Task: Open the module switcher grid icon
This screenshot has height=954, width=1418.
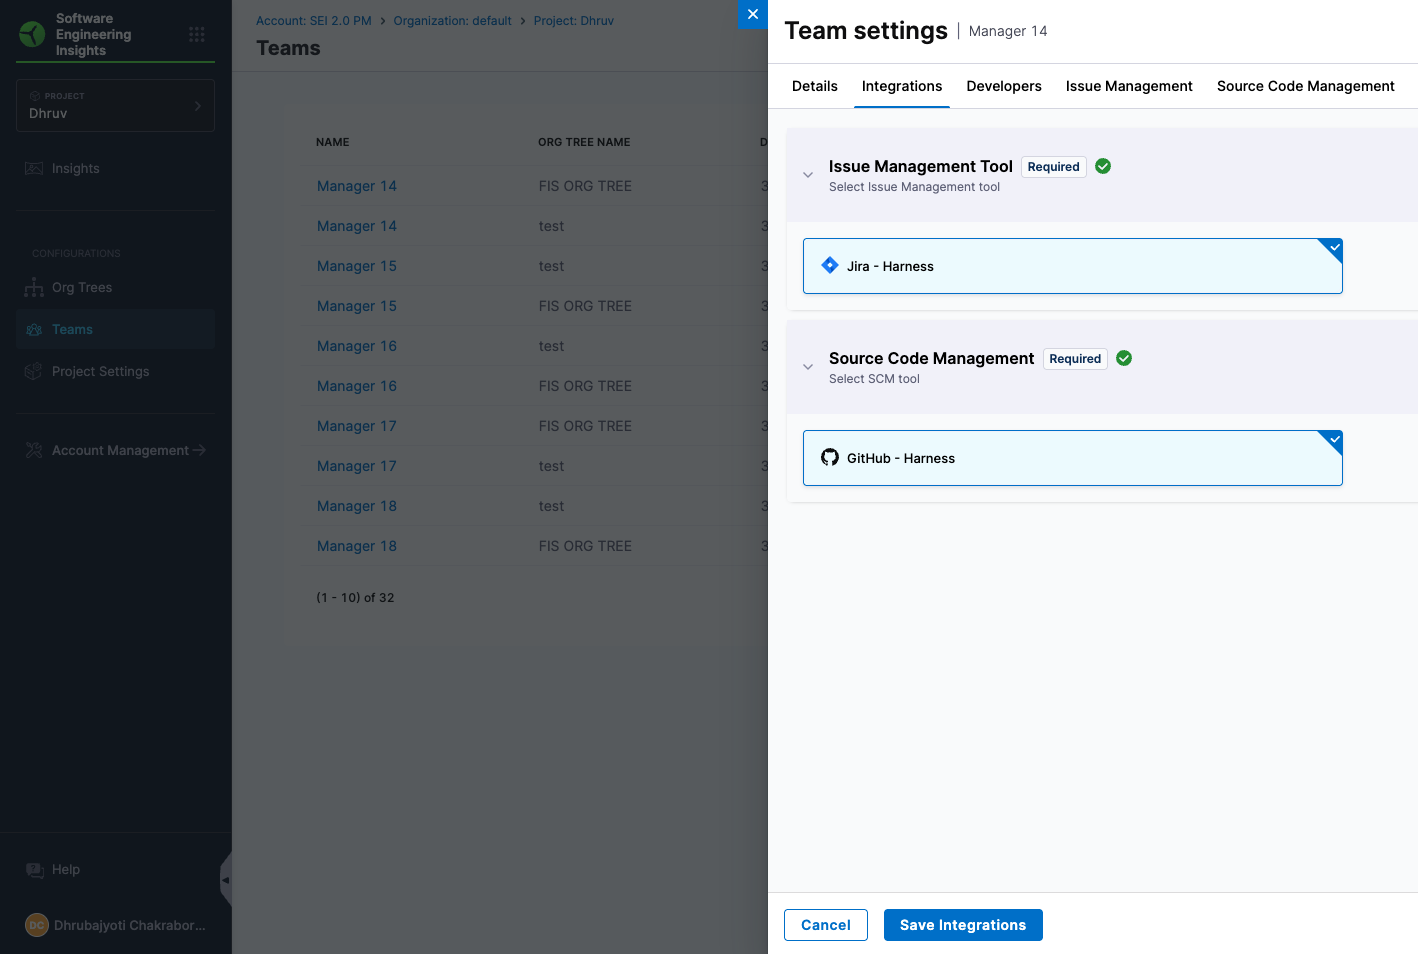Action: coord(197,35)
